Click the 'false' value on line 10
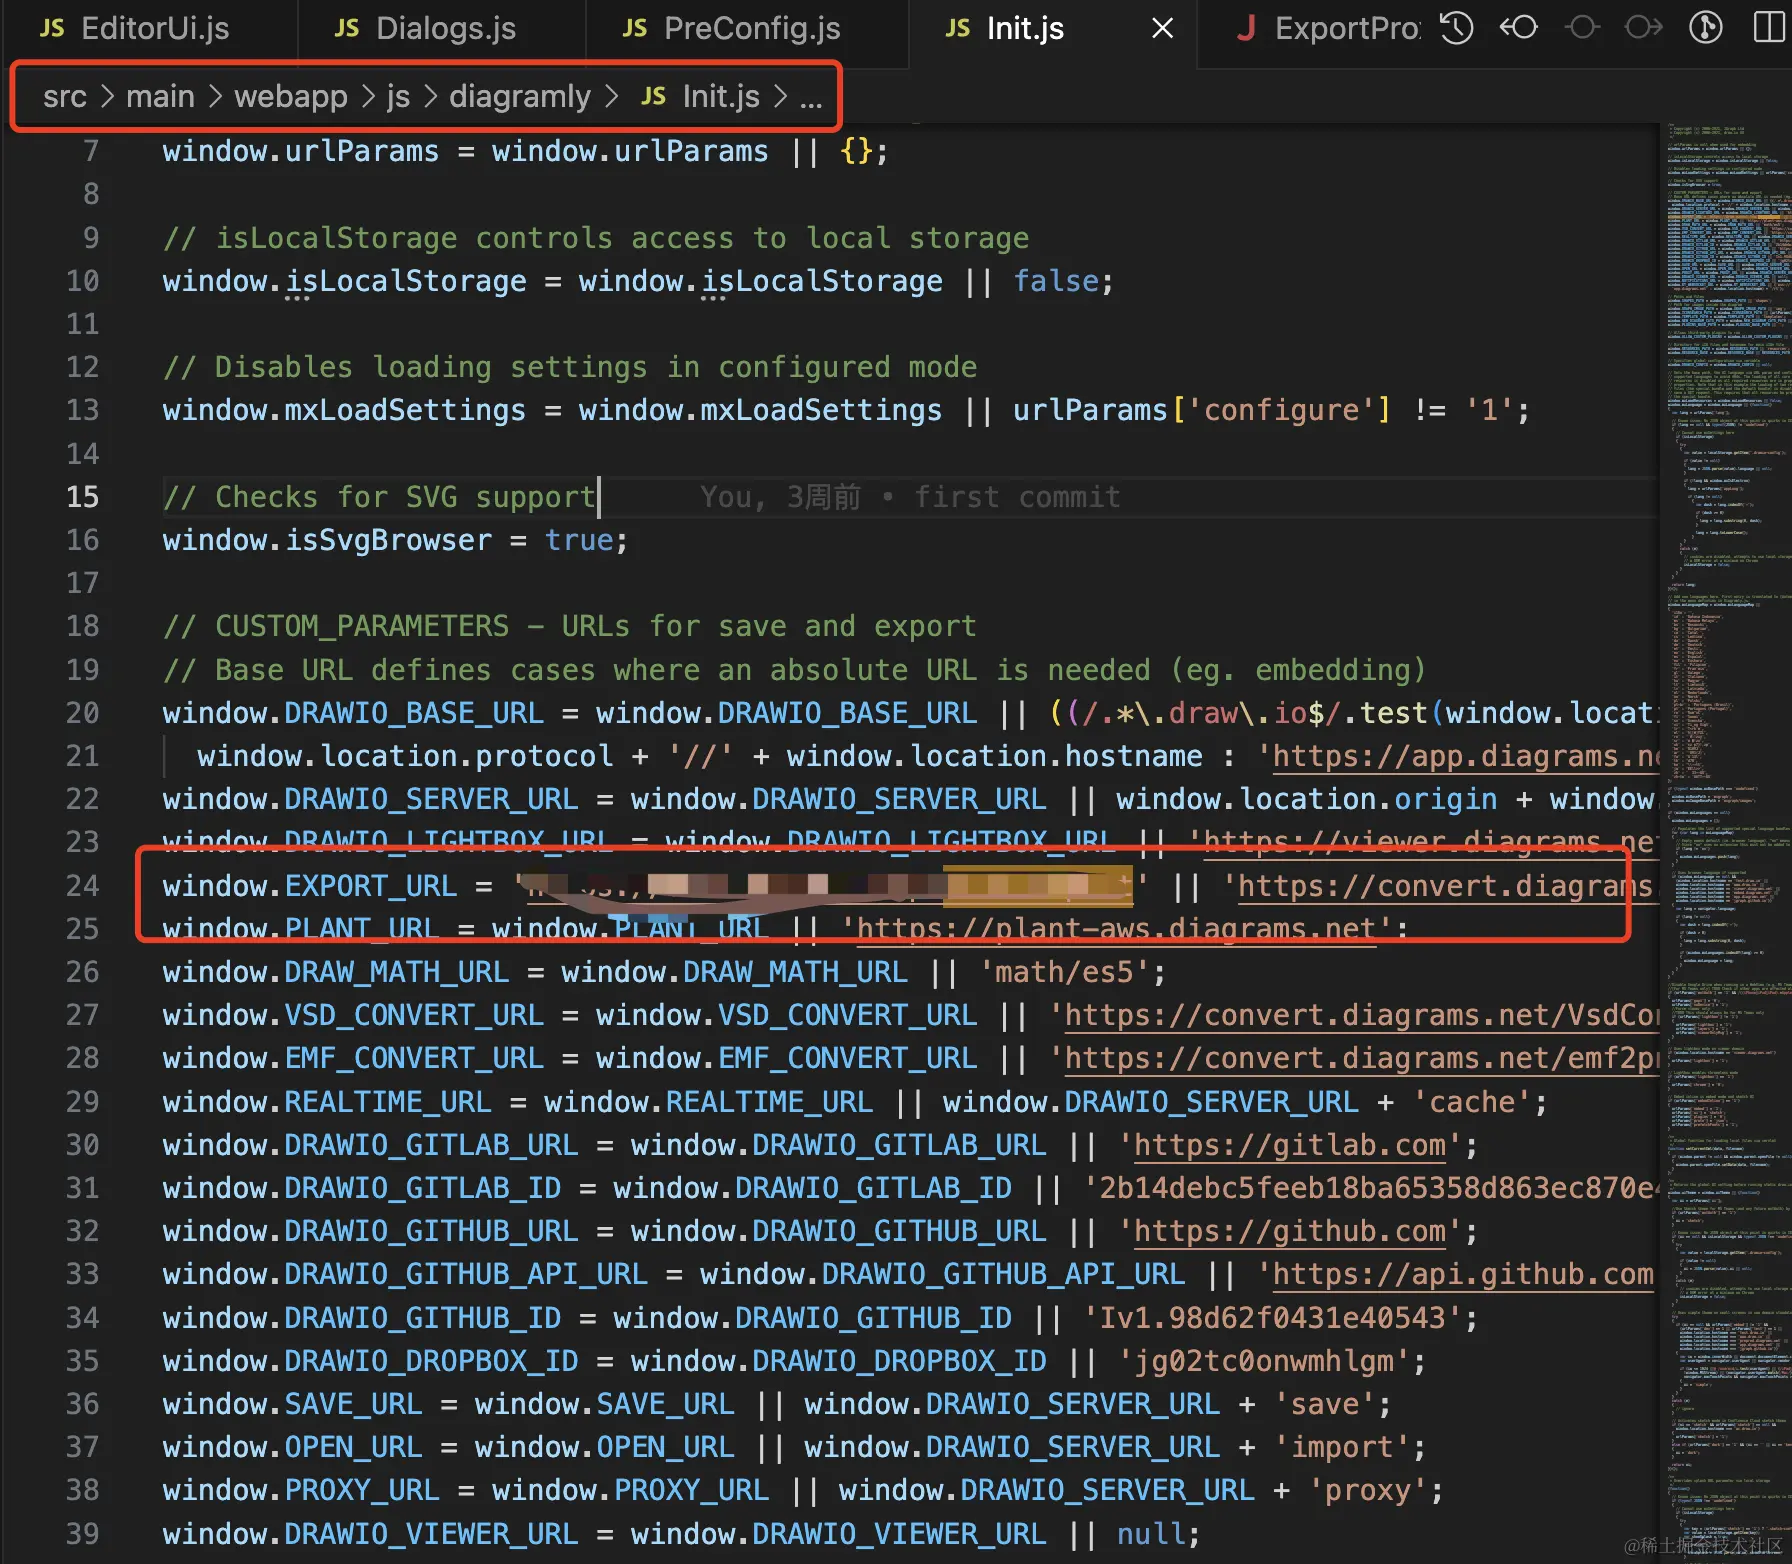 click(1056, 281)
